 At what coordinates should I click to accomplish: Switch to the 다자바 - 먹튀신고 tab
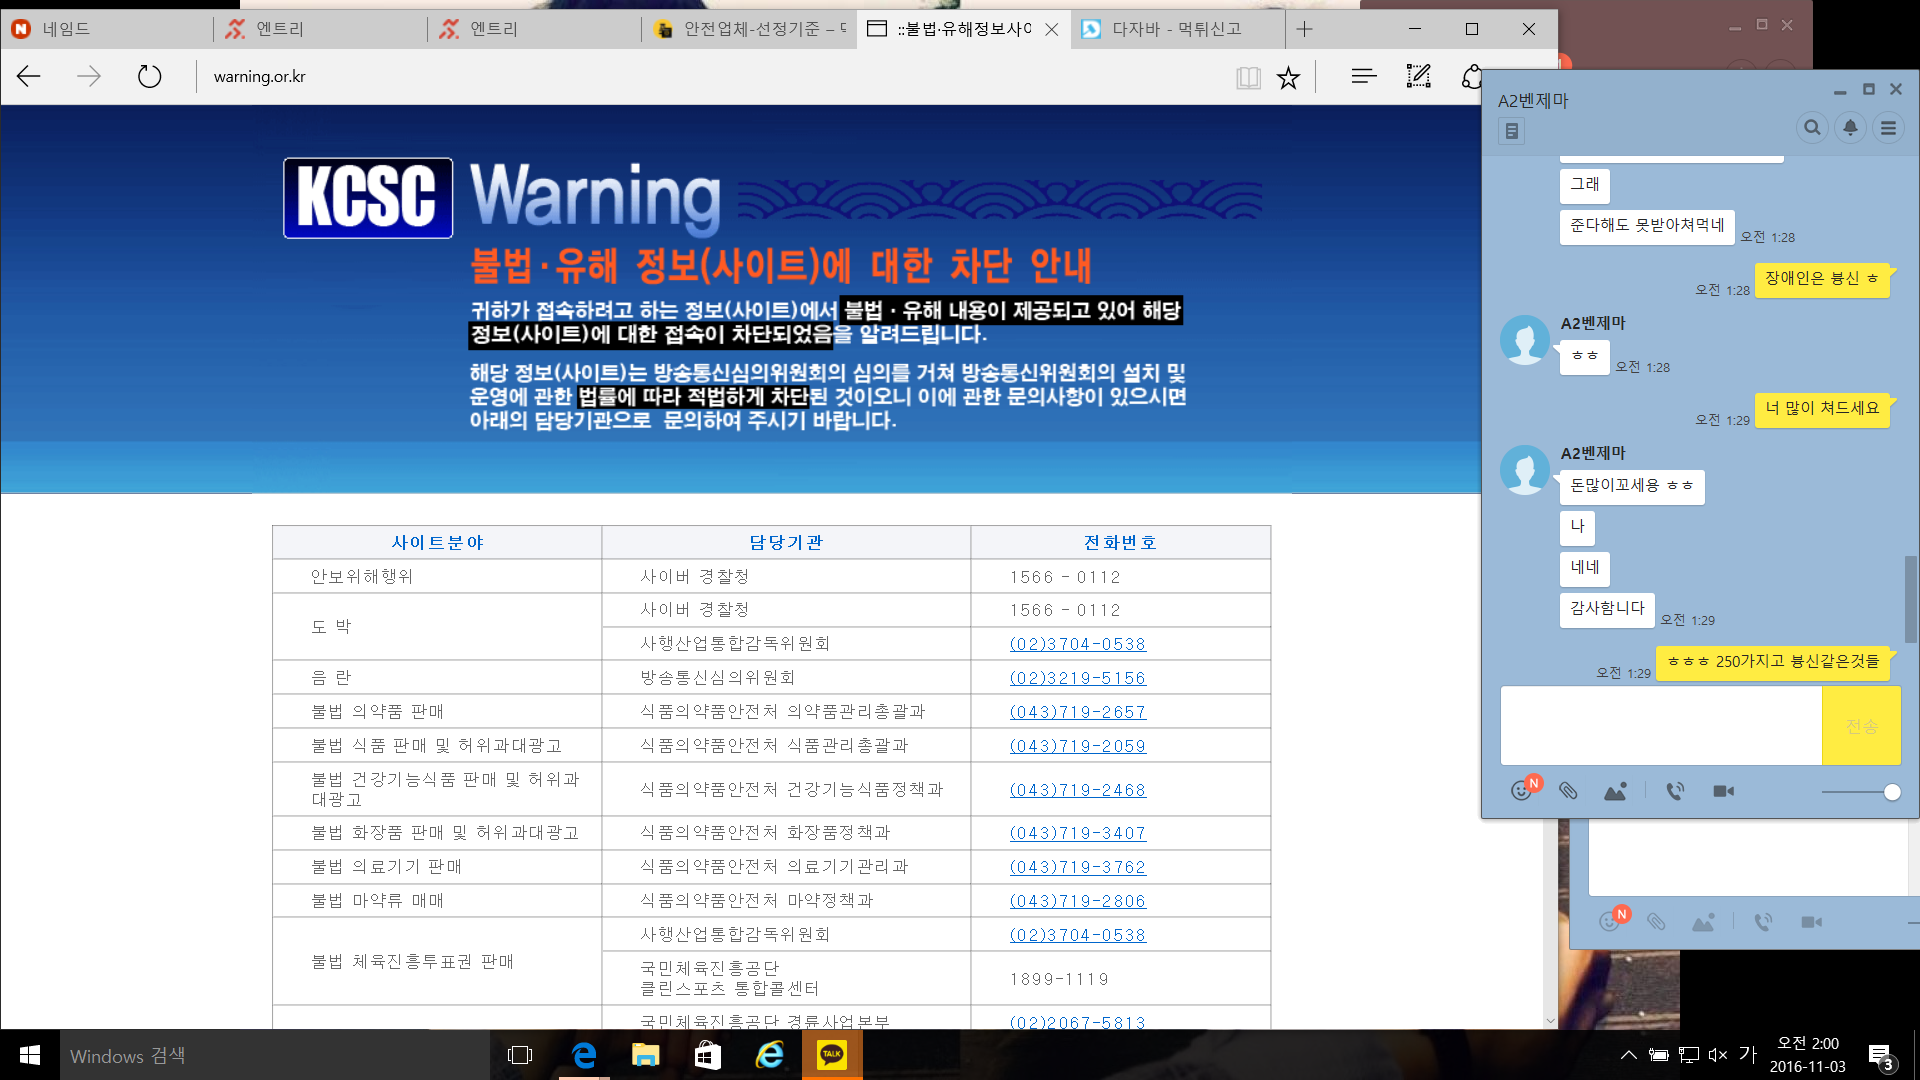[x=1177, y=29]
